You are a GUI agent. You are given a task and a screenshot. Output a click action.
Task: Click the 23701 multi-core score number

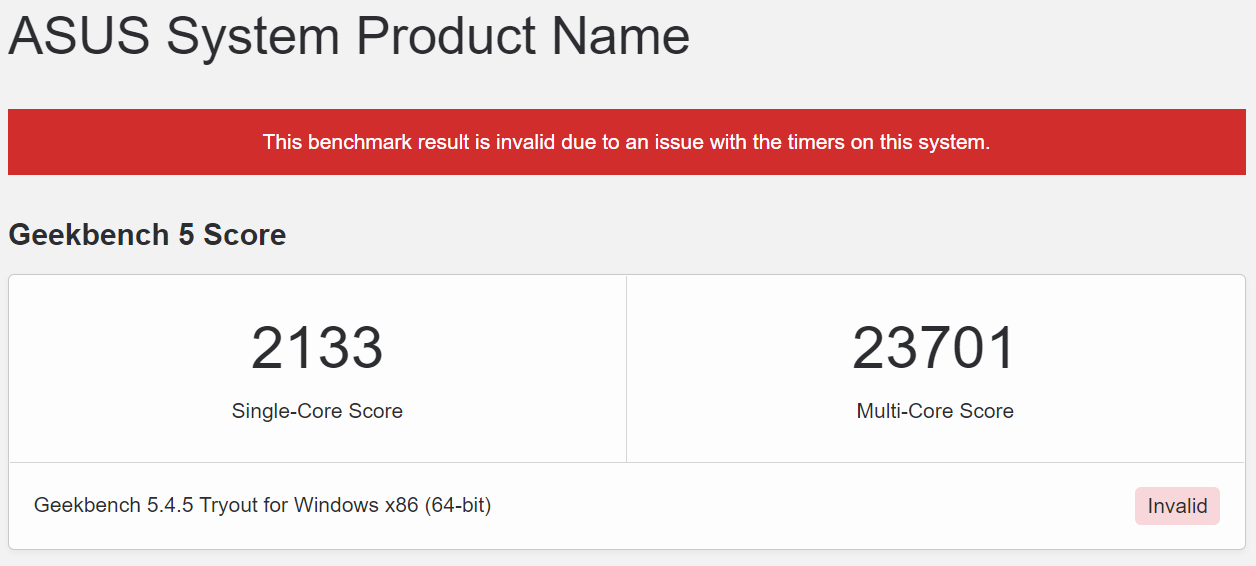point(934,348)
